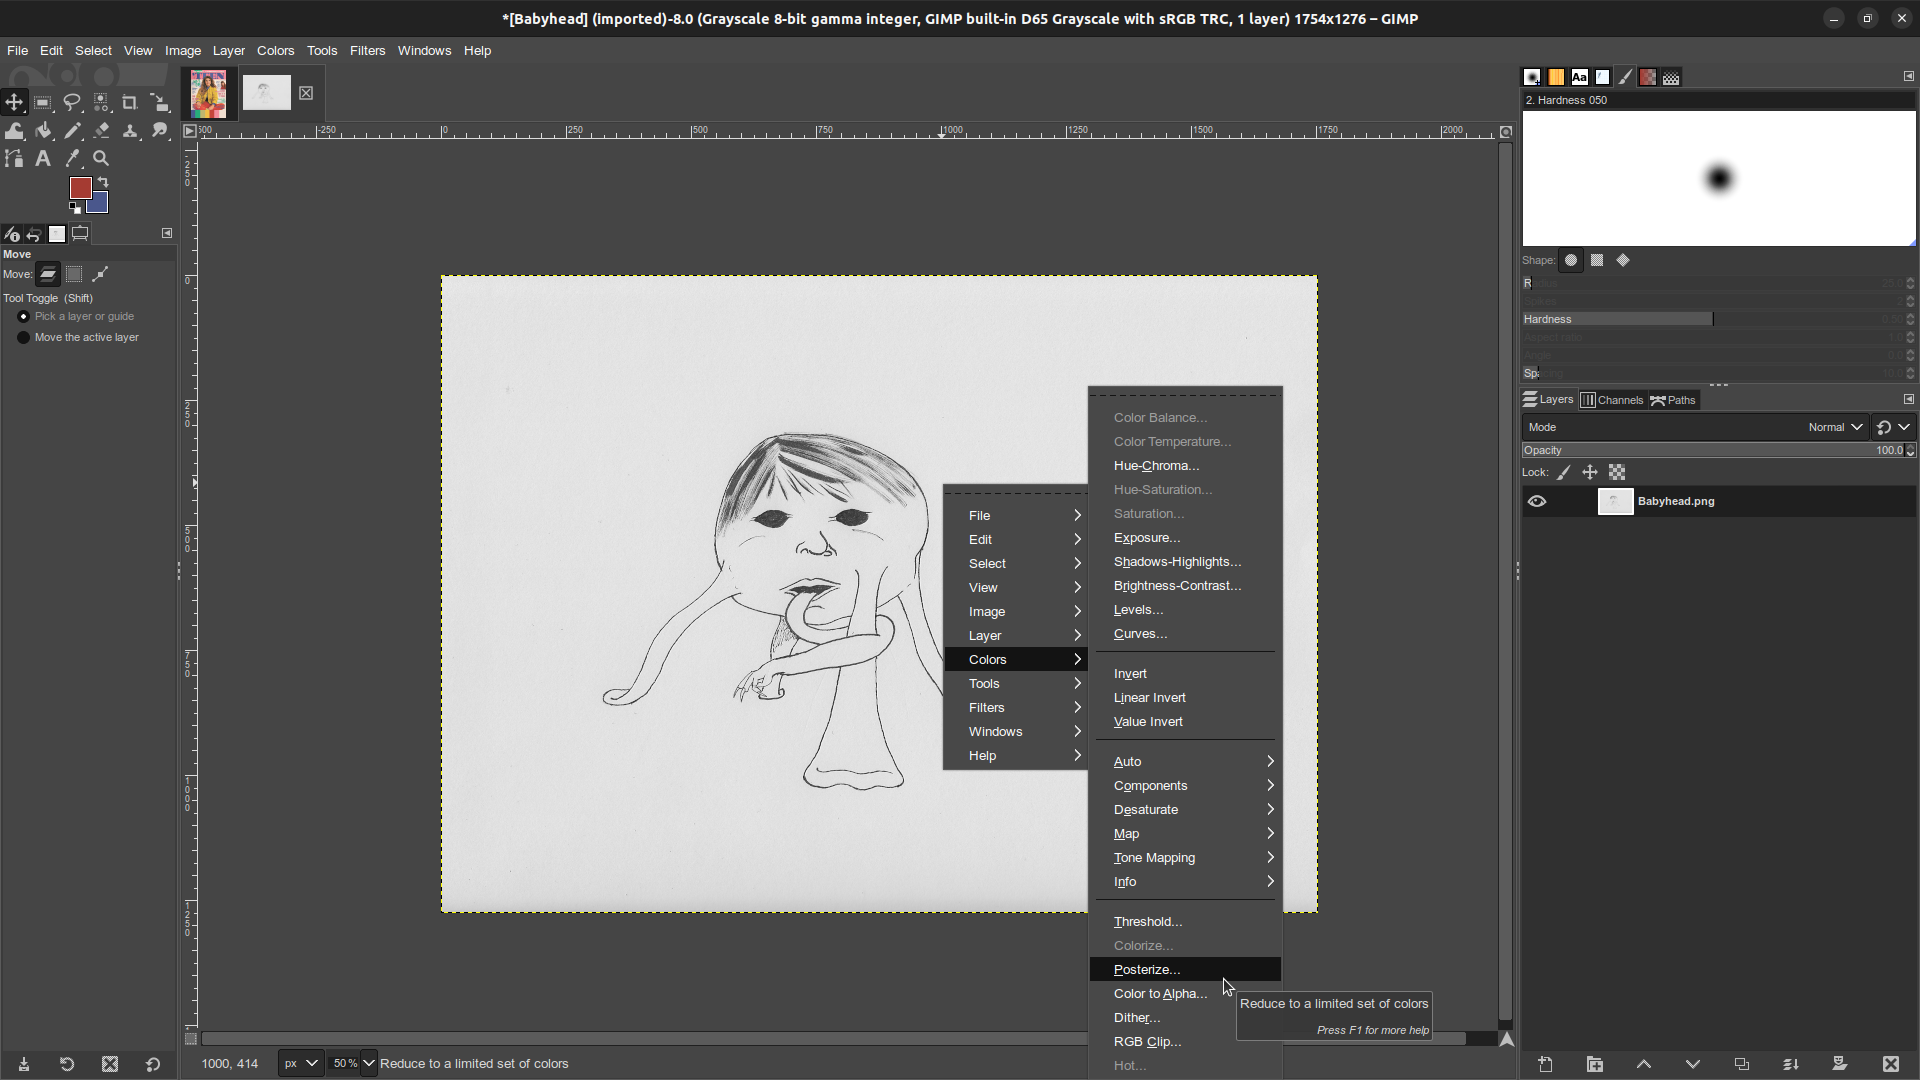Image resolution: width=1920 pixels, height=1080 pixels.
Task: Select the Free Select lasso tool
Action: [x=72, y=103]
